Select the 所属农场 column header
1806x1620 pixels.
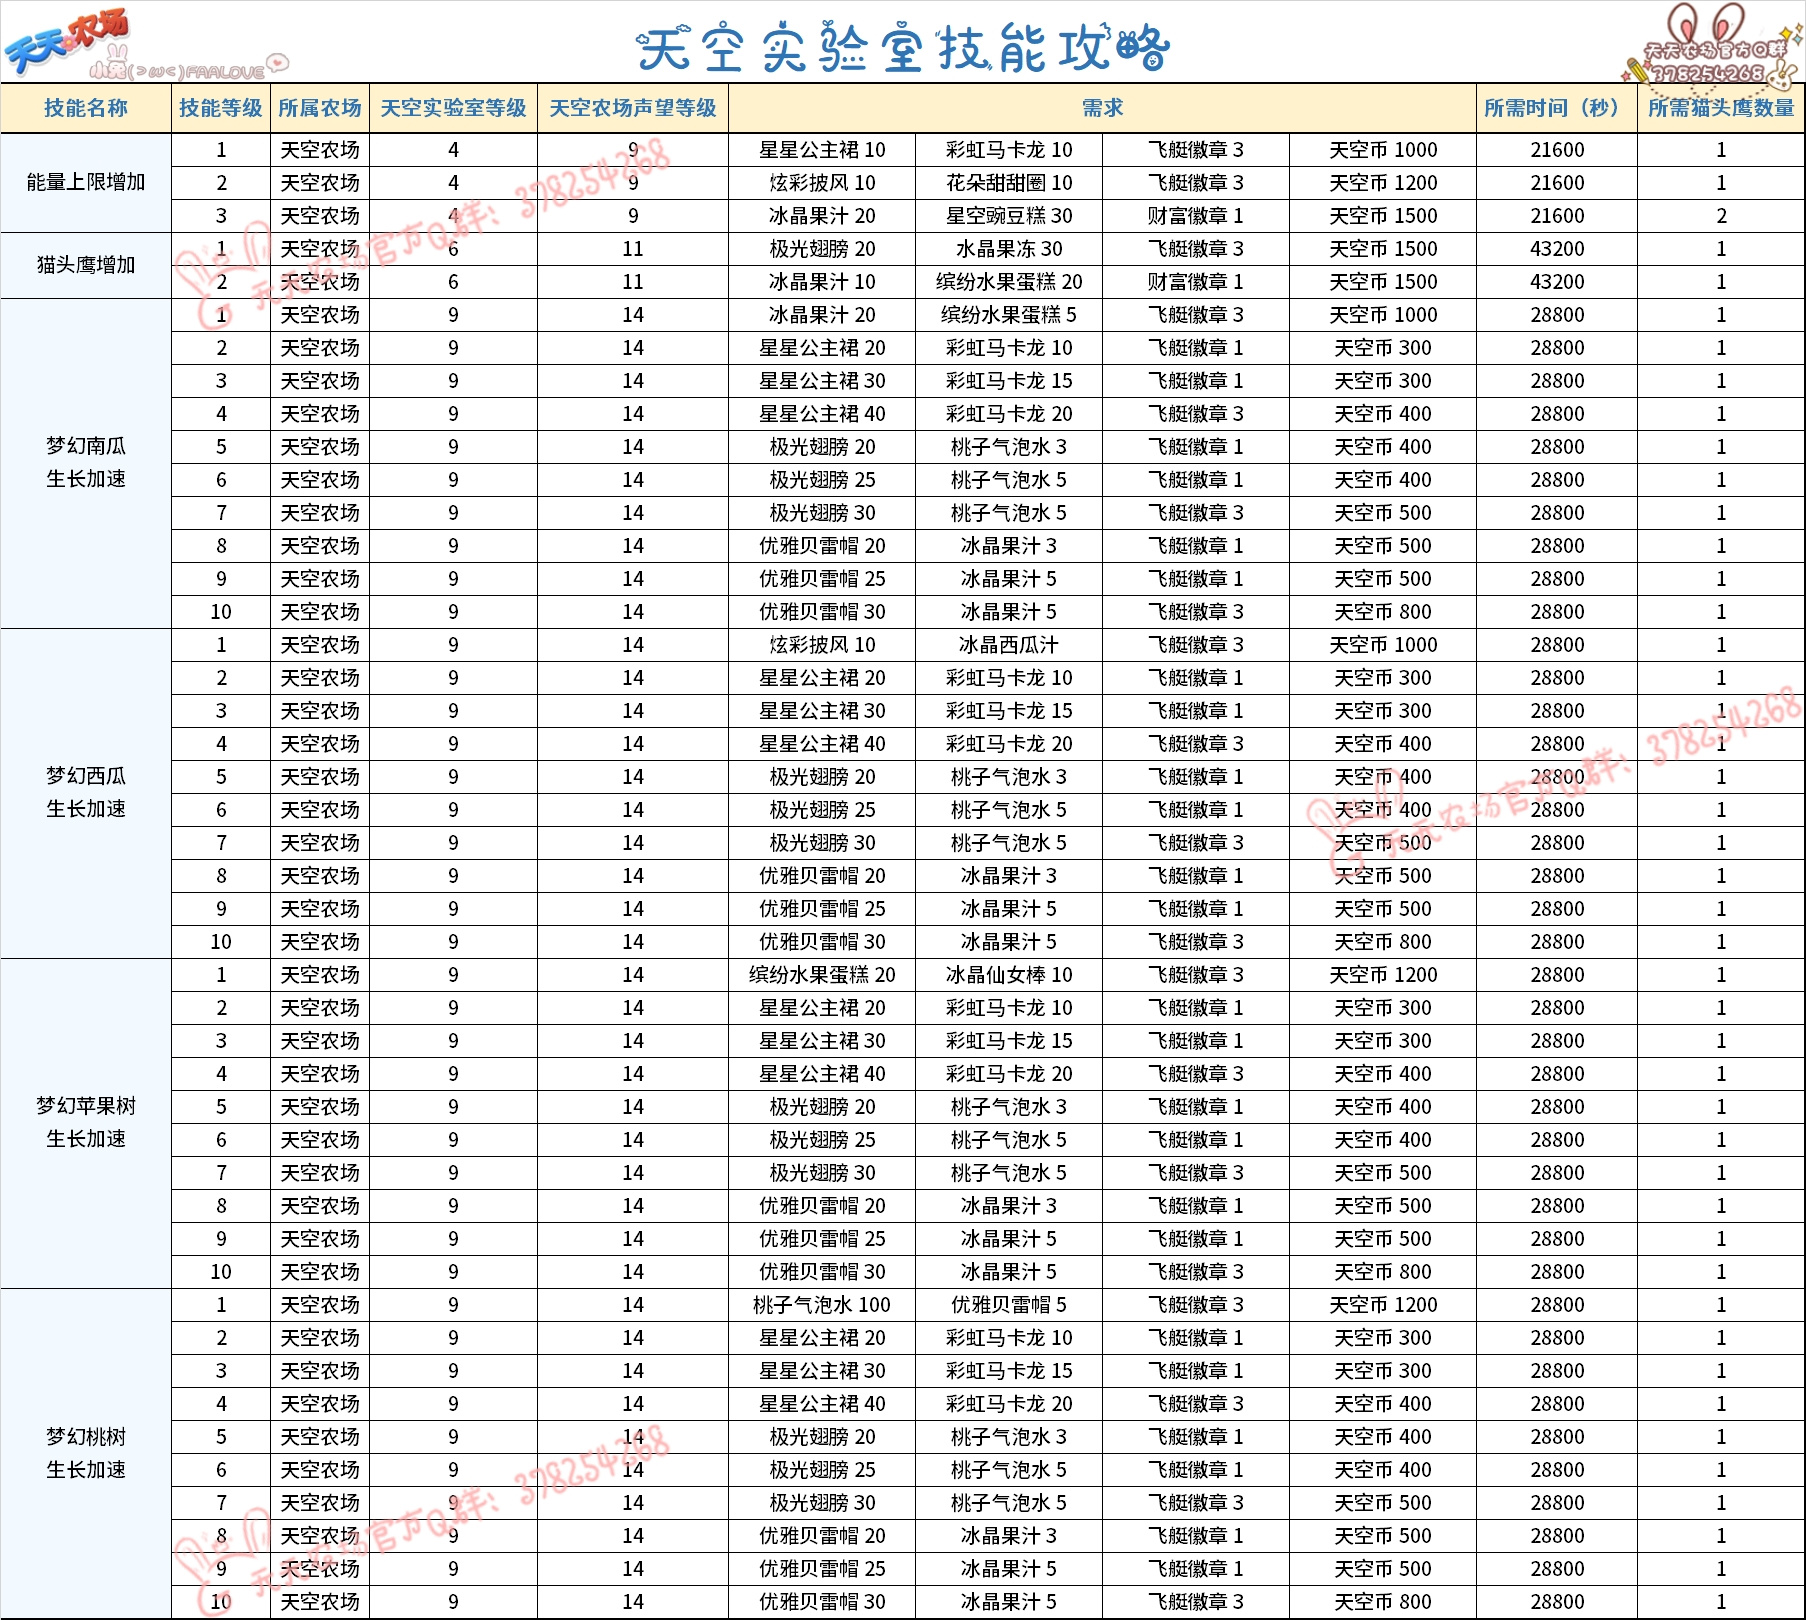coord(320,108)
